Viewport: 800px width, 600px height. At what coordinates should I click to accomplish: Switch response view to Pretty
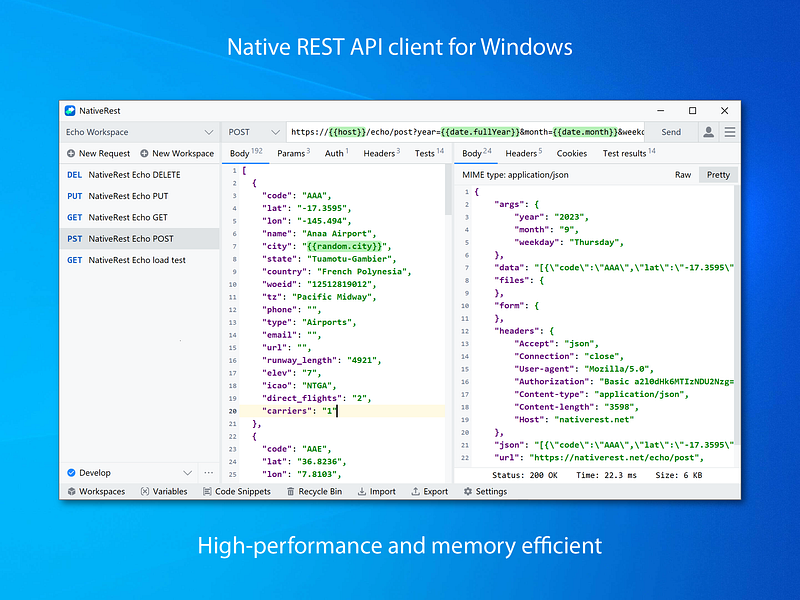[718, 174]
